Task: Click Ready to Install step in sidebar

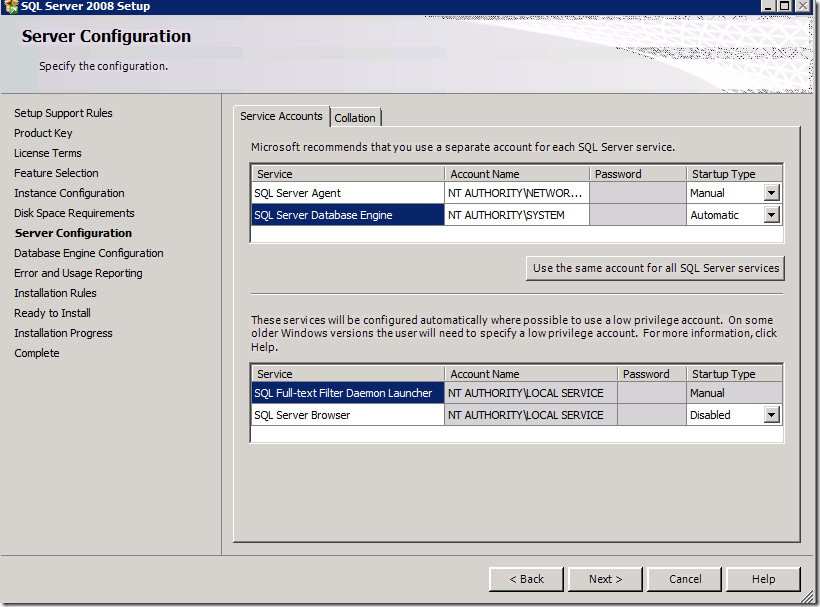Action: click(x=52, y=313)
